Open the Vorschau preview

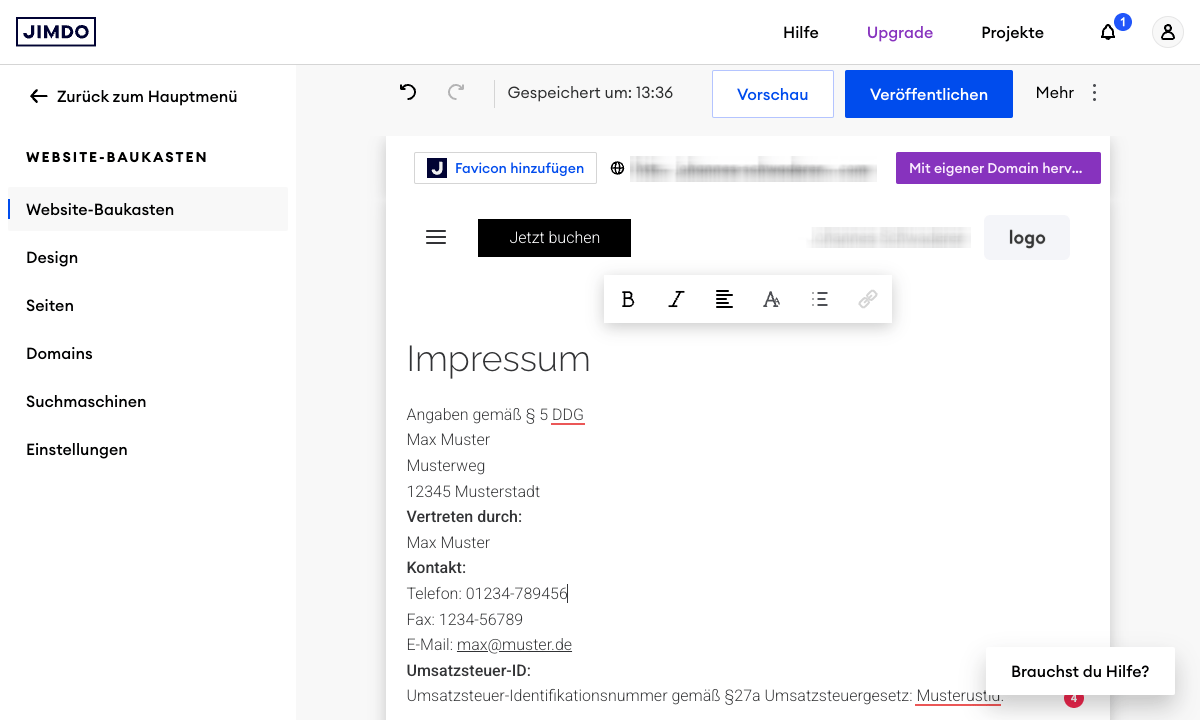click(772, 94)
